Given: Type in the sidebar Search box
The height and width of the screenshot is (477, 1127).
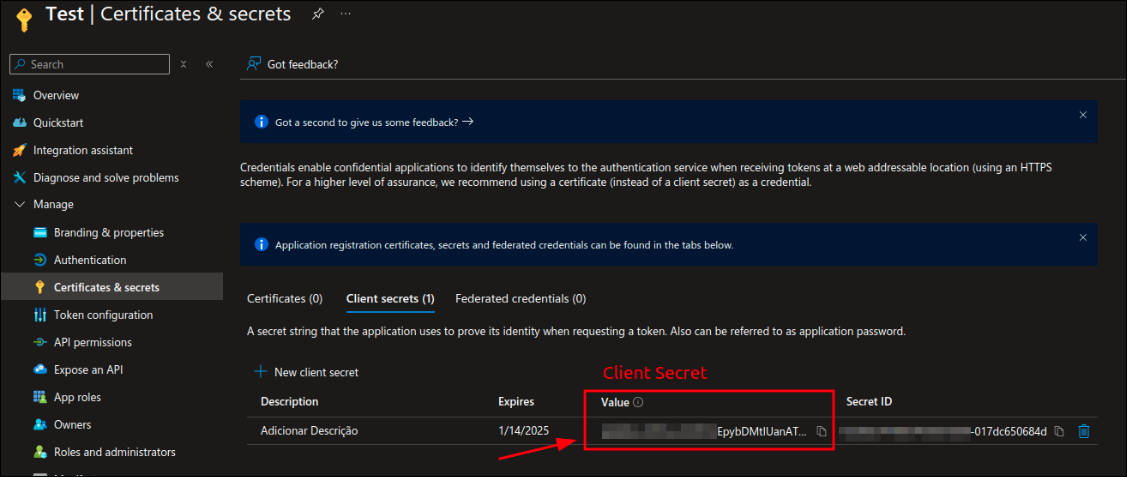Looking at the screenshot, I should 95,64.
